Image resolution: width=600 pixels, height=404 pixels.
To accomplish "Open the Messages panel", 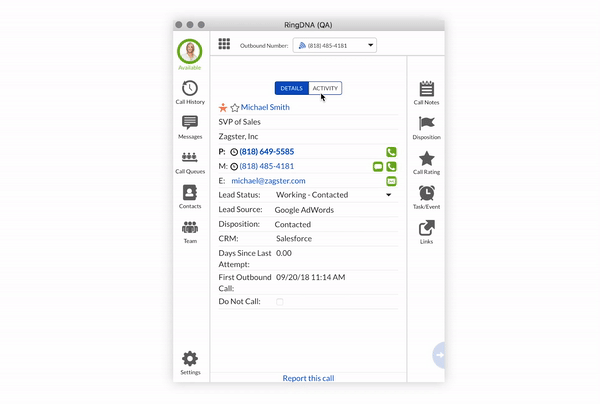I will point(190,127).
